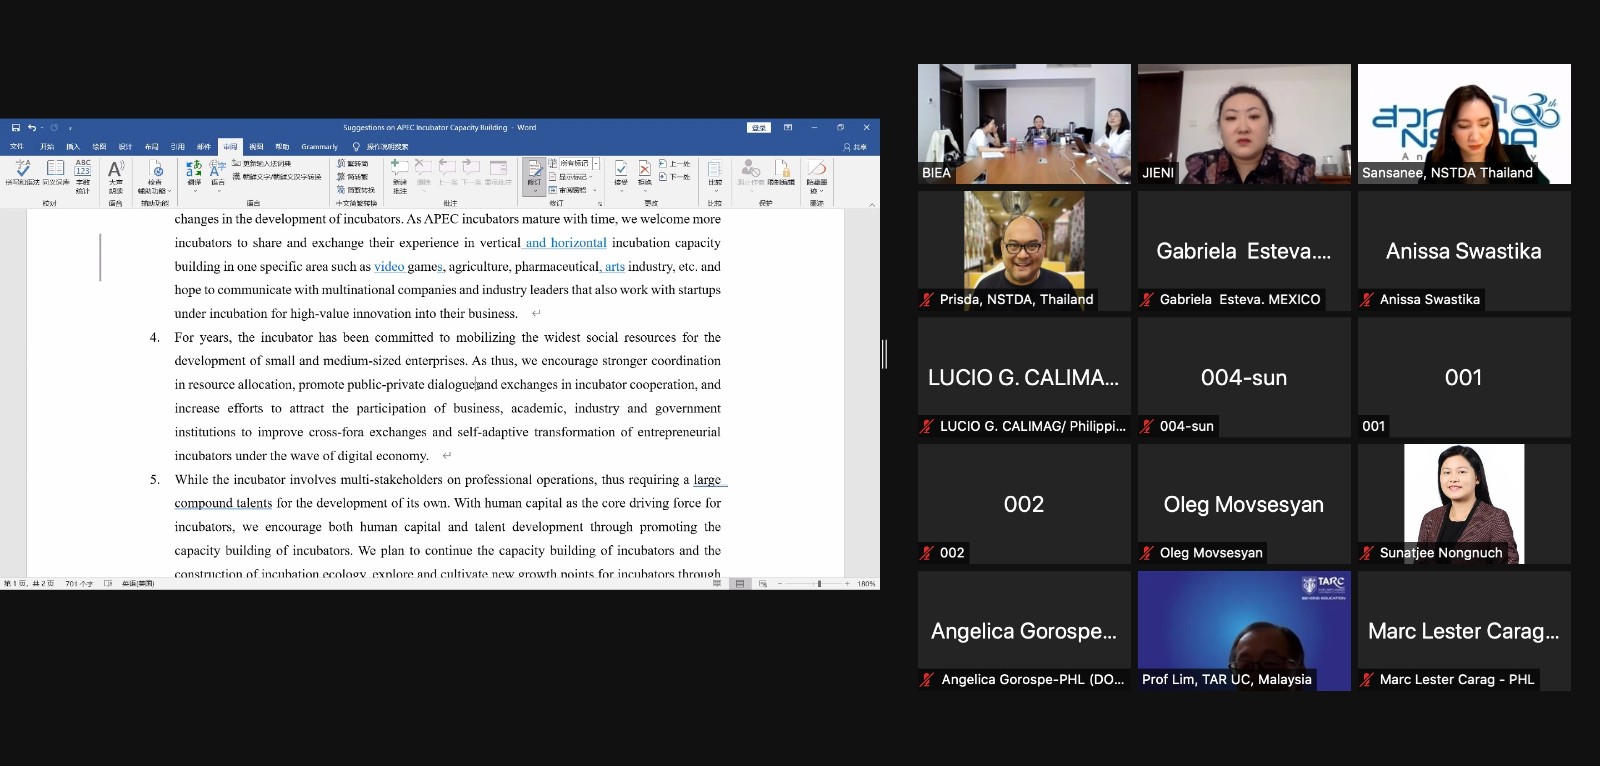Open the Thesaurus tool in the ribbon
This screenshot has width=1600, height=766.
coord(55,172)
